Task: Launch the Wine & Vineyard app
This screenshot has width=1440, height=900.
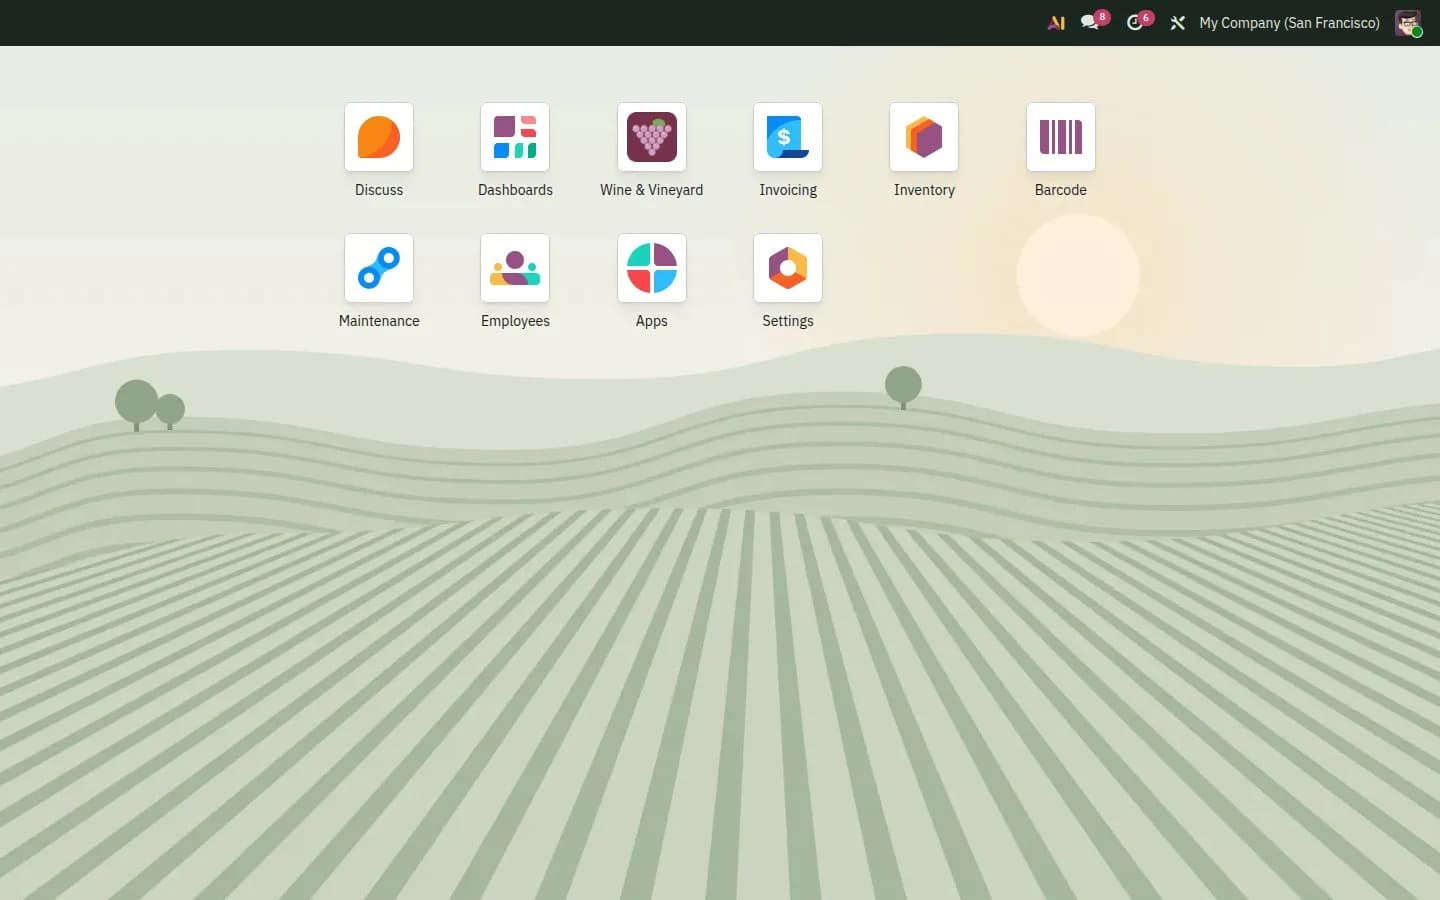Action: (652, 137)
